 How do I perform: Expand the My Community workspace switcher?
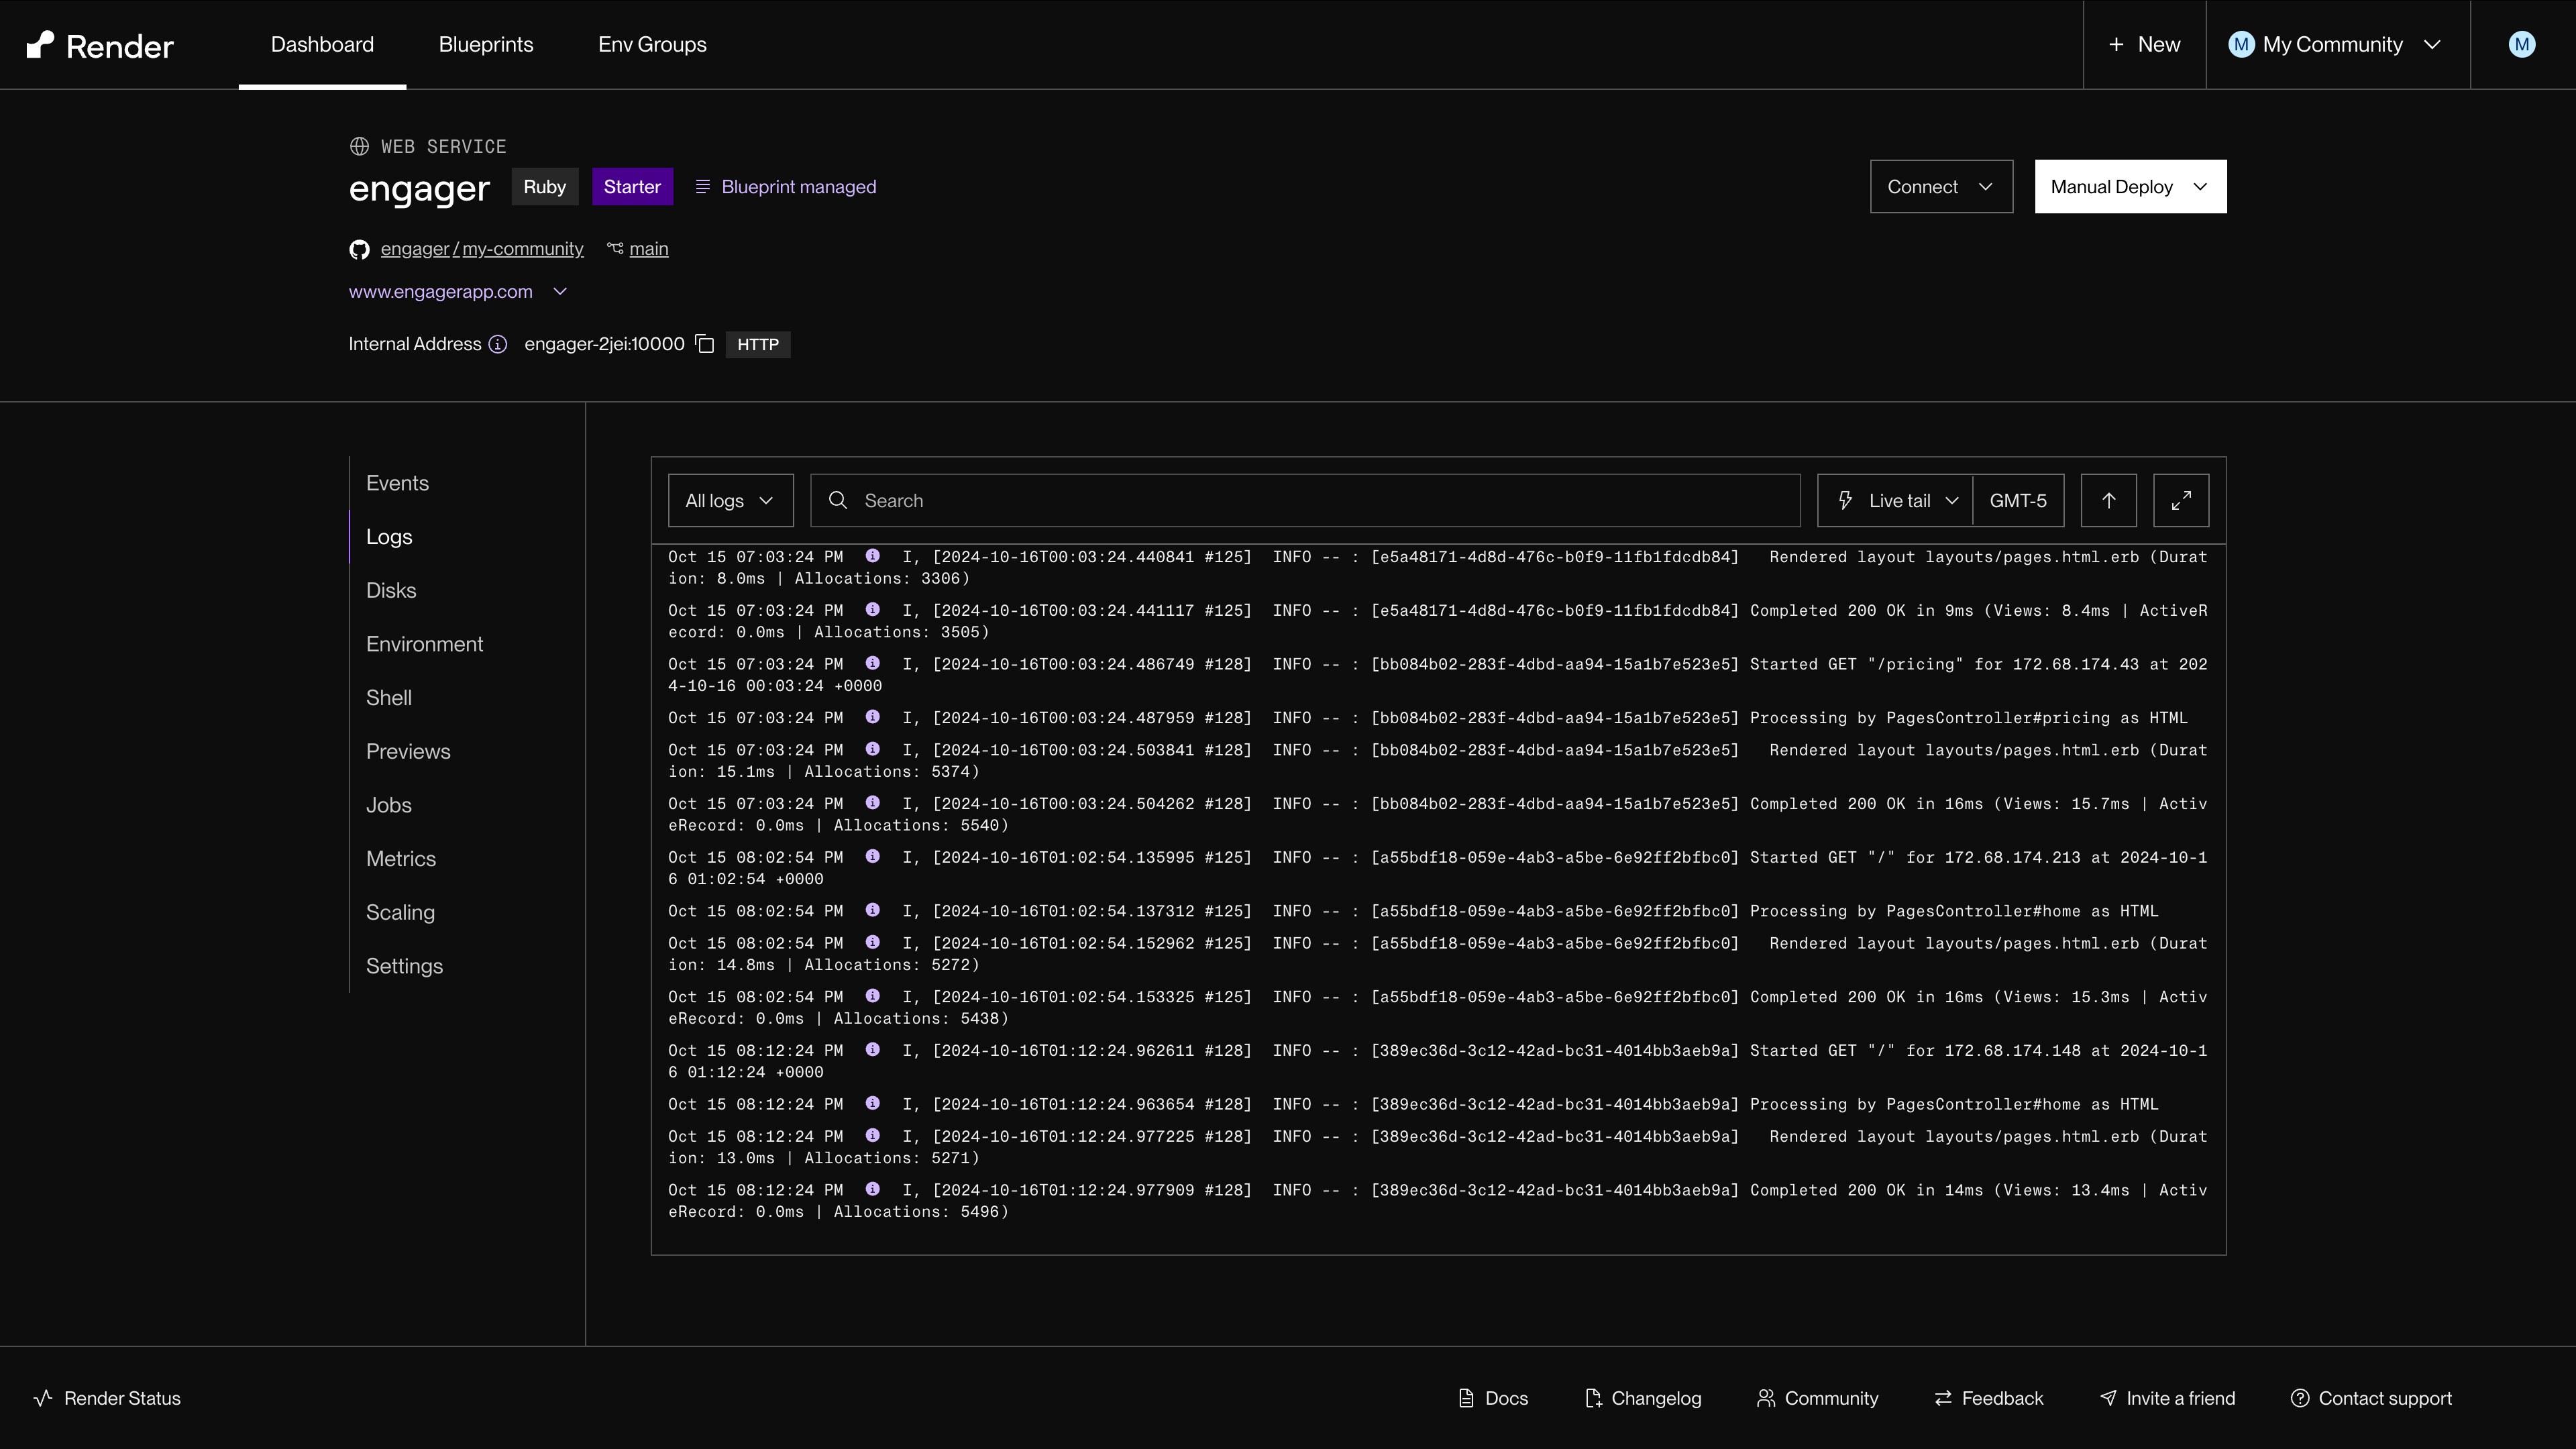click(2337, 45)
